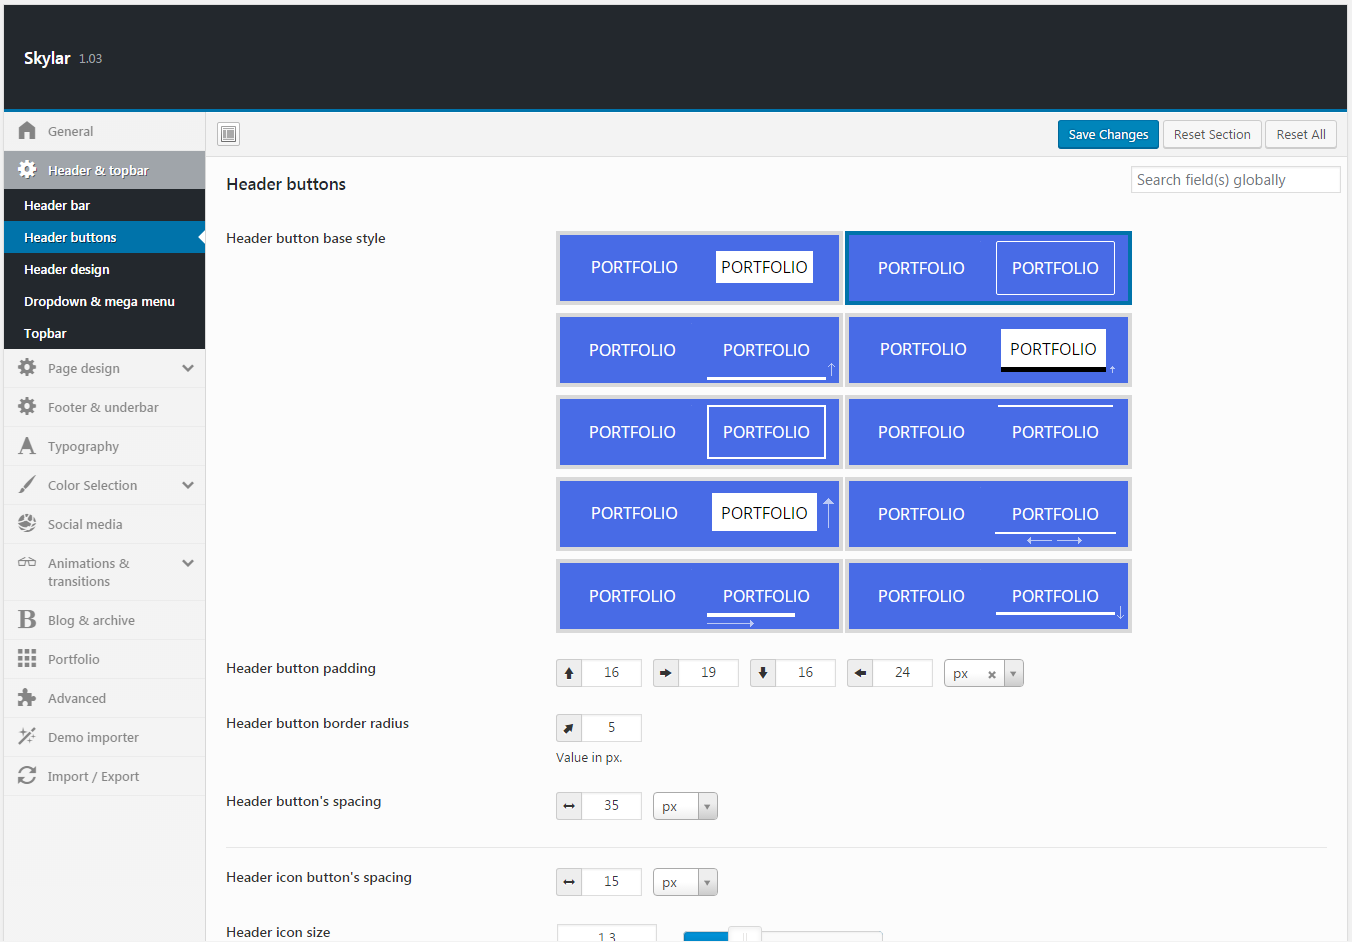
Task: Click the Blog & archive B icon
Action: tap(27, 620)
